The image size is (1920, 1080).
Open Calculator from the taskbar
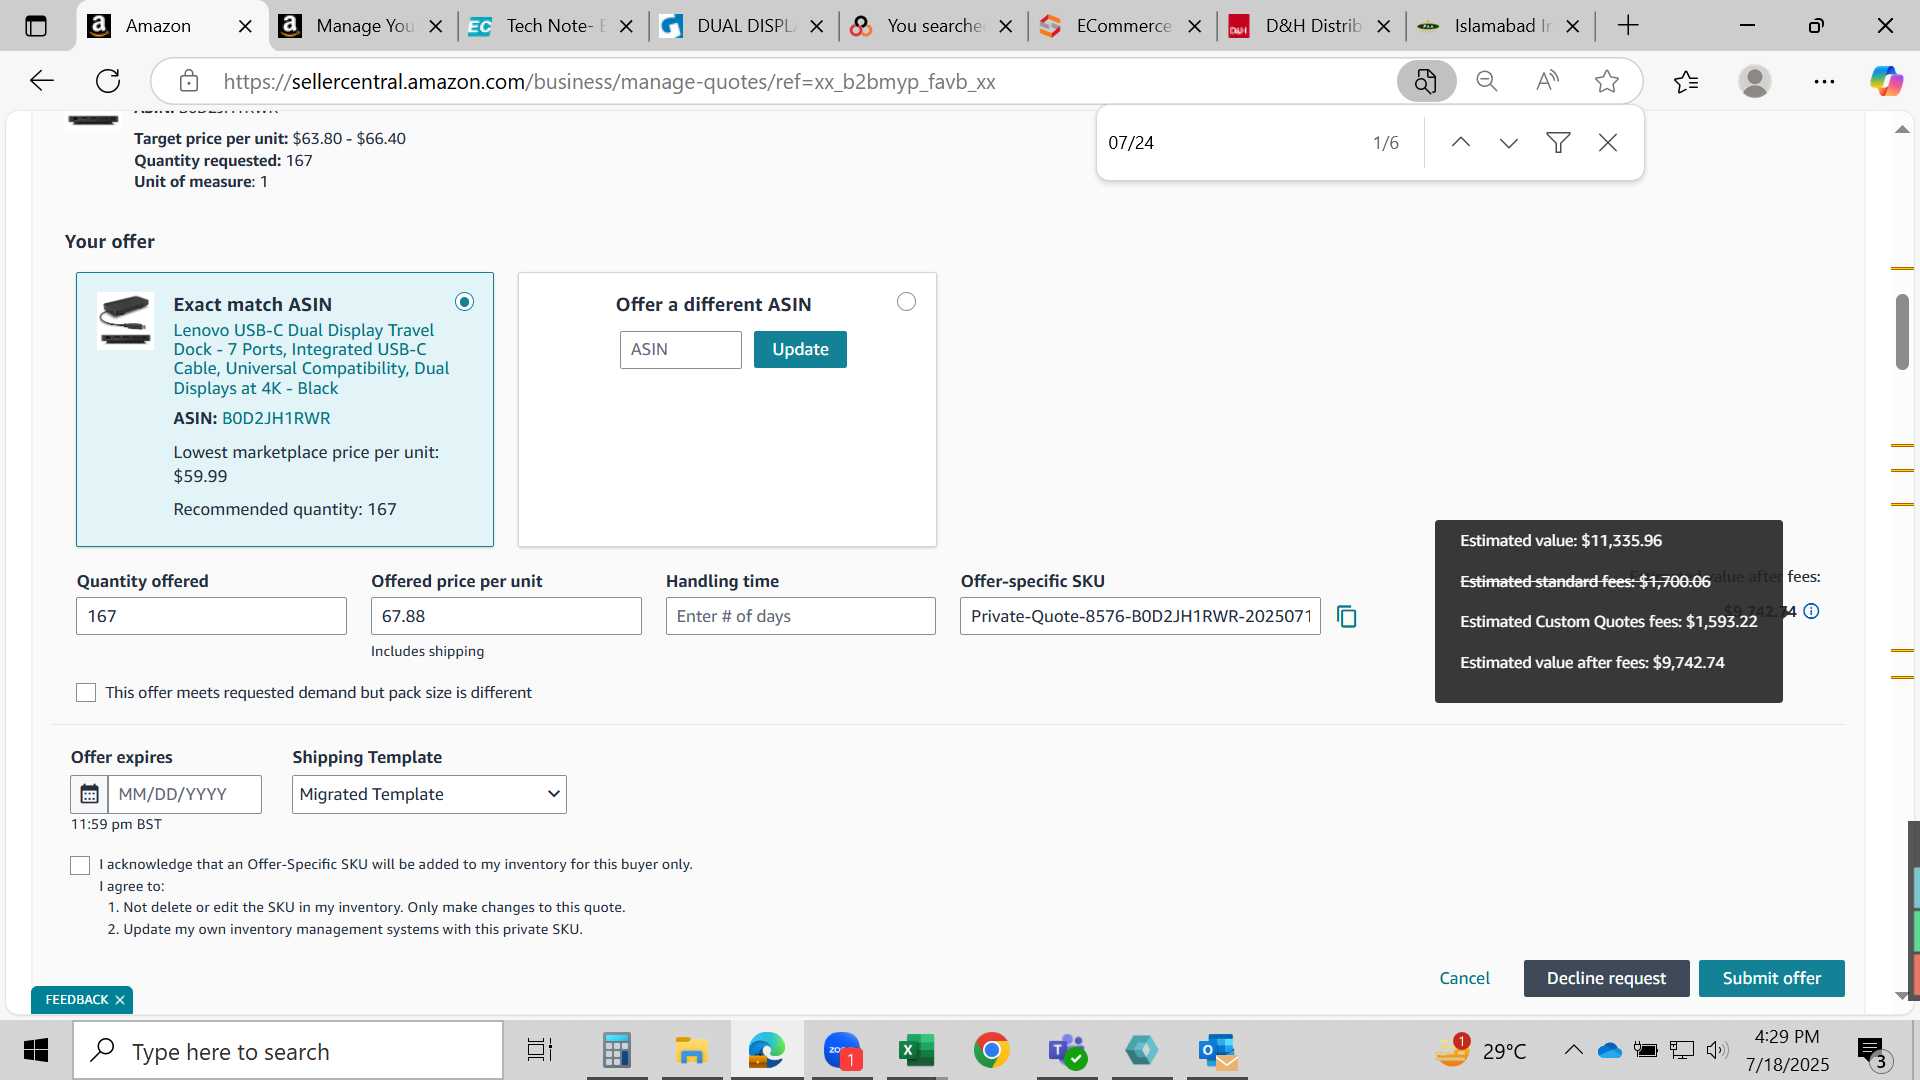616,1051
